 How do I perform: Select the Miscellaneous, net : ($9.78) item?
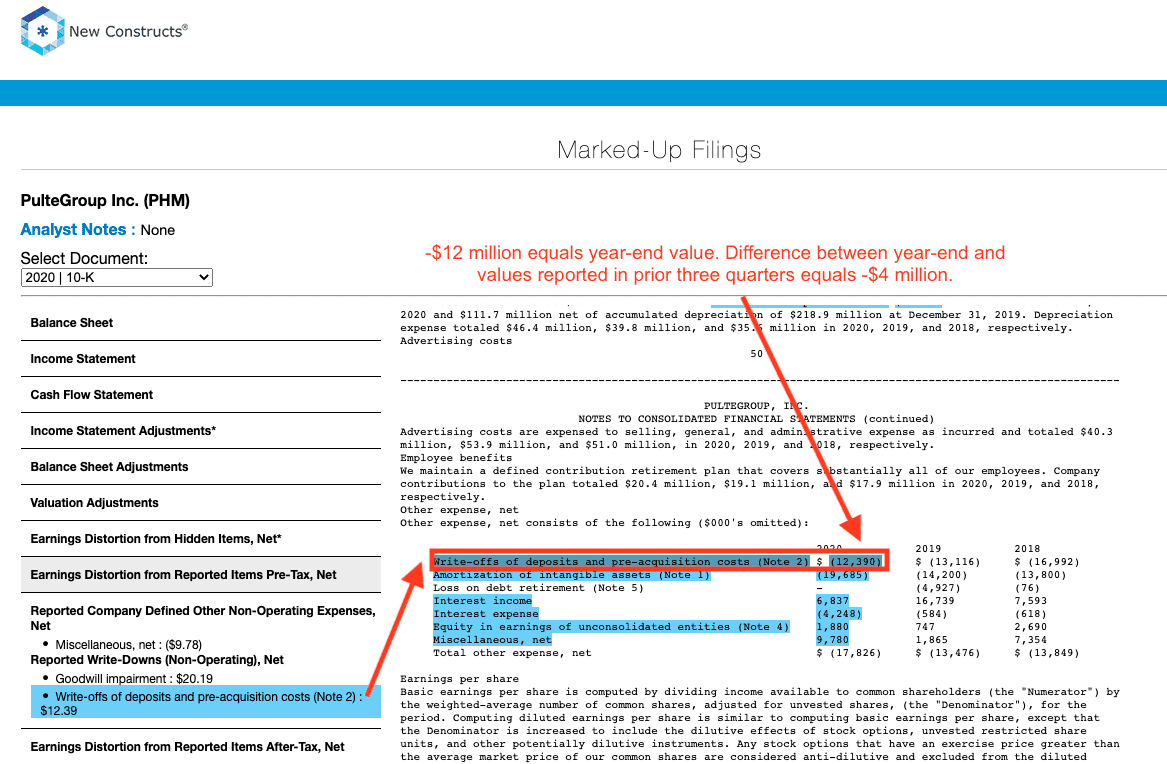coord(128,645)
